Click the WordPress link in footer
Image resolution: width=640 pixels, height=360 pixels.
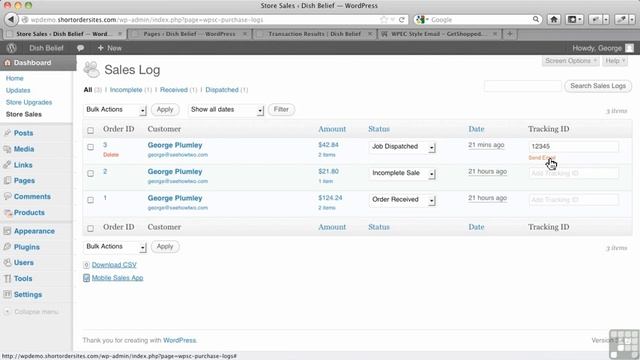click(x=180, y=340)
